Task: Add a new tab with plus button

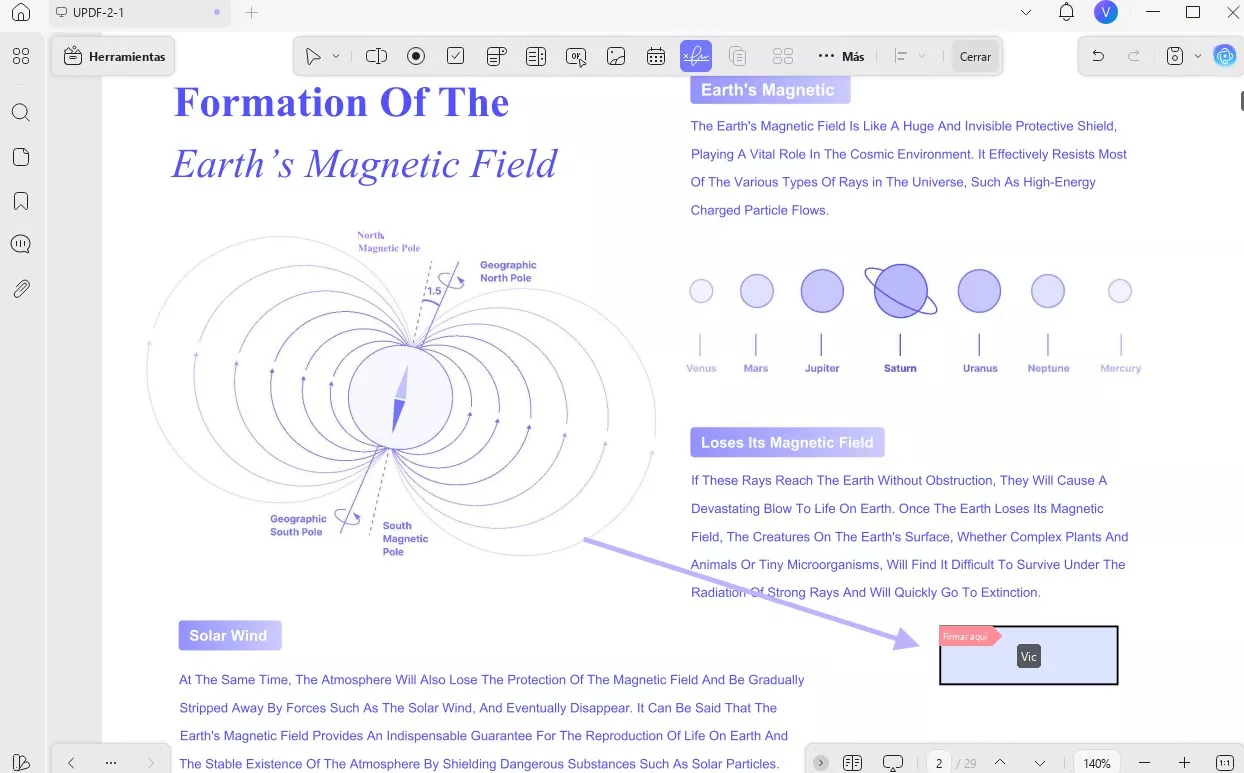Action: pos(252,12)
